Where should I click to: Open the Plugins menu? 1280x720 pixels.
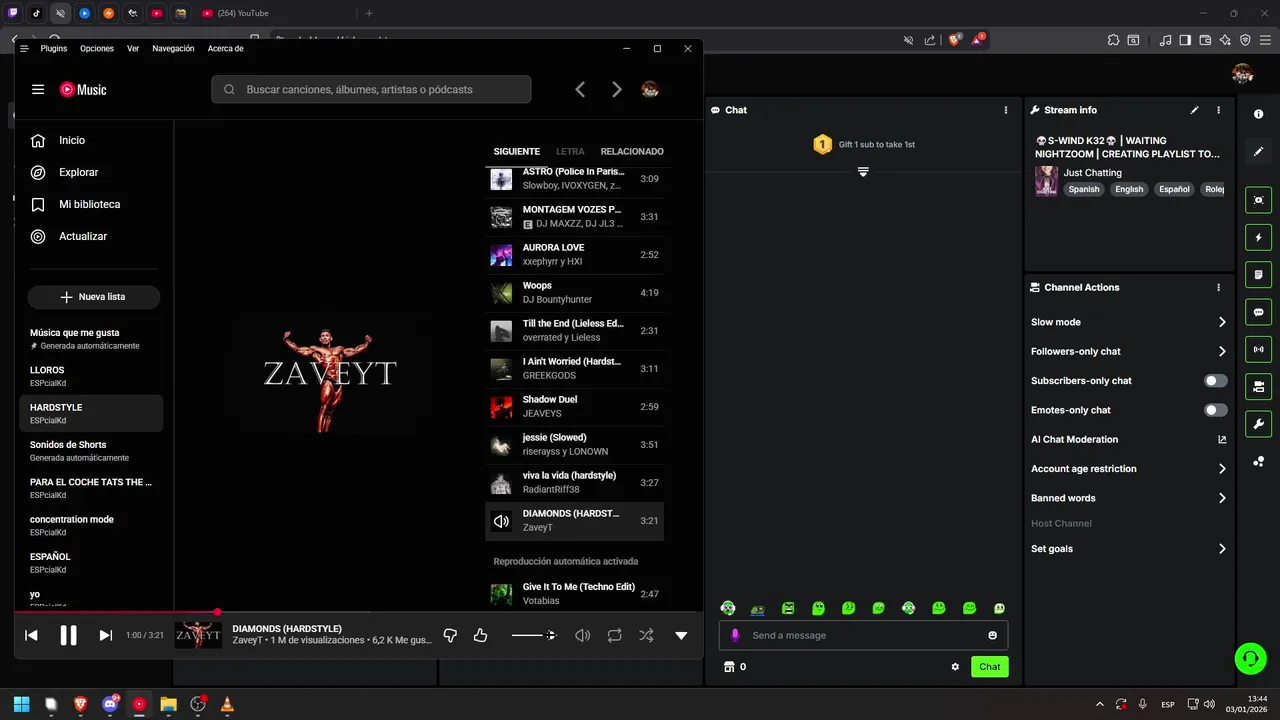point(54,48)
